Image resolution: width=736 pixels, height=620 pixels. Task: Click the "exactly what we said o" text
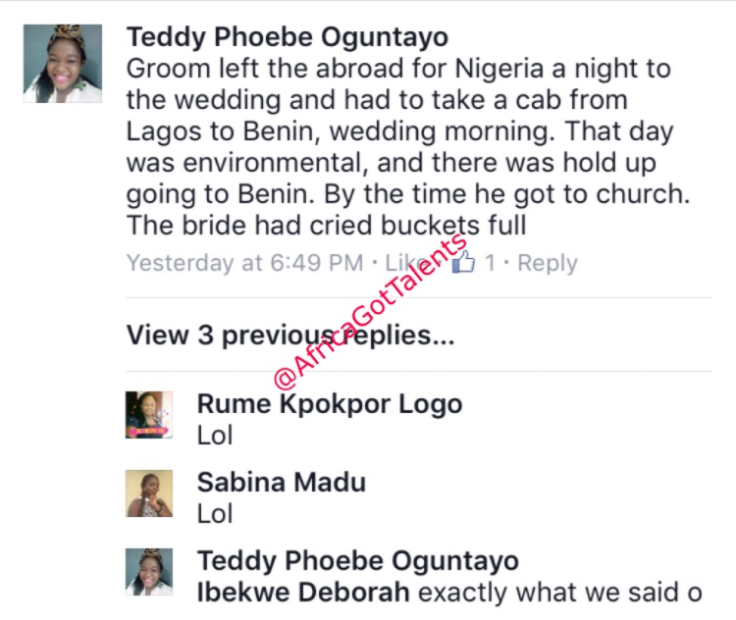[560, 592]
